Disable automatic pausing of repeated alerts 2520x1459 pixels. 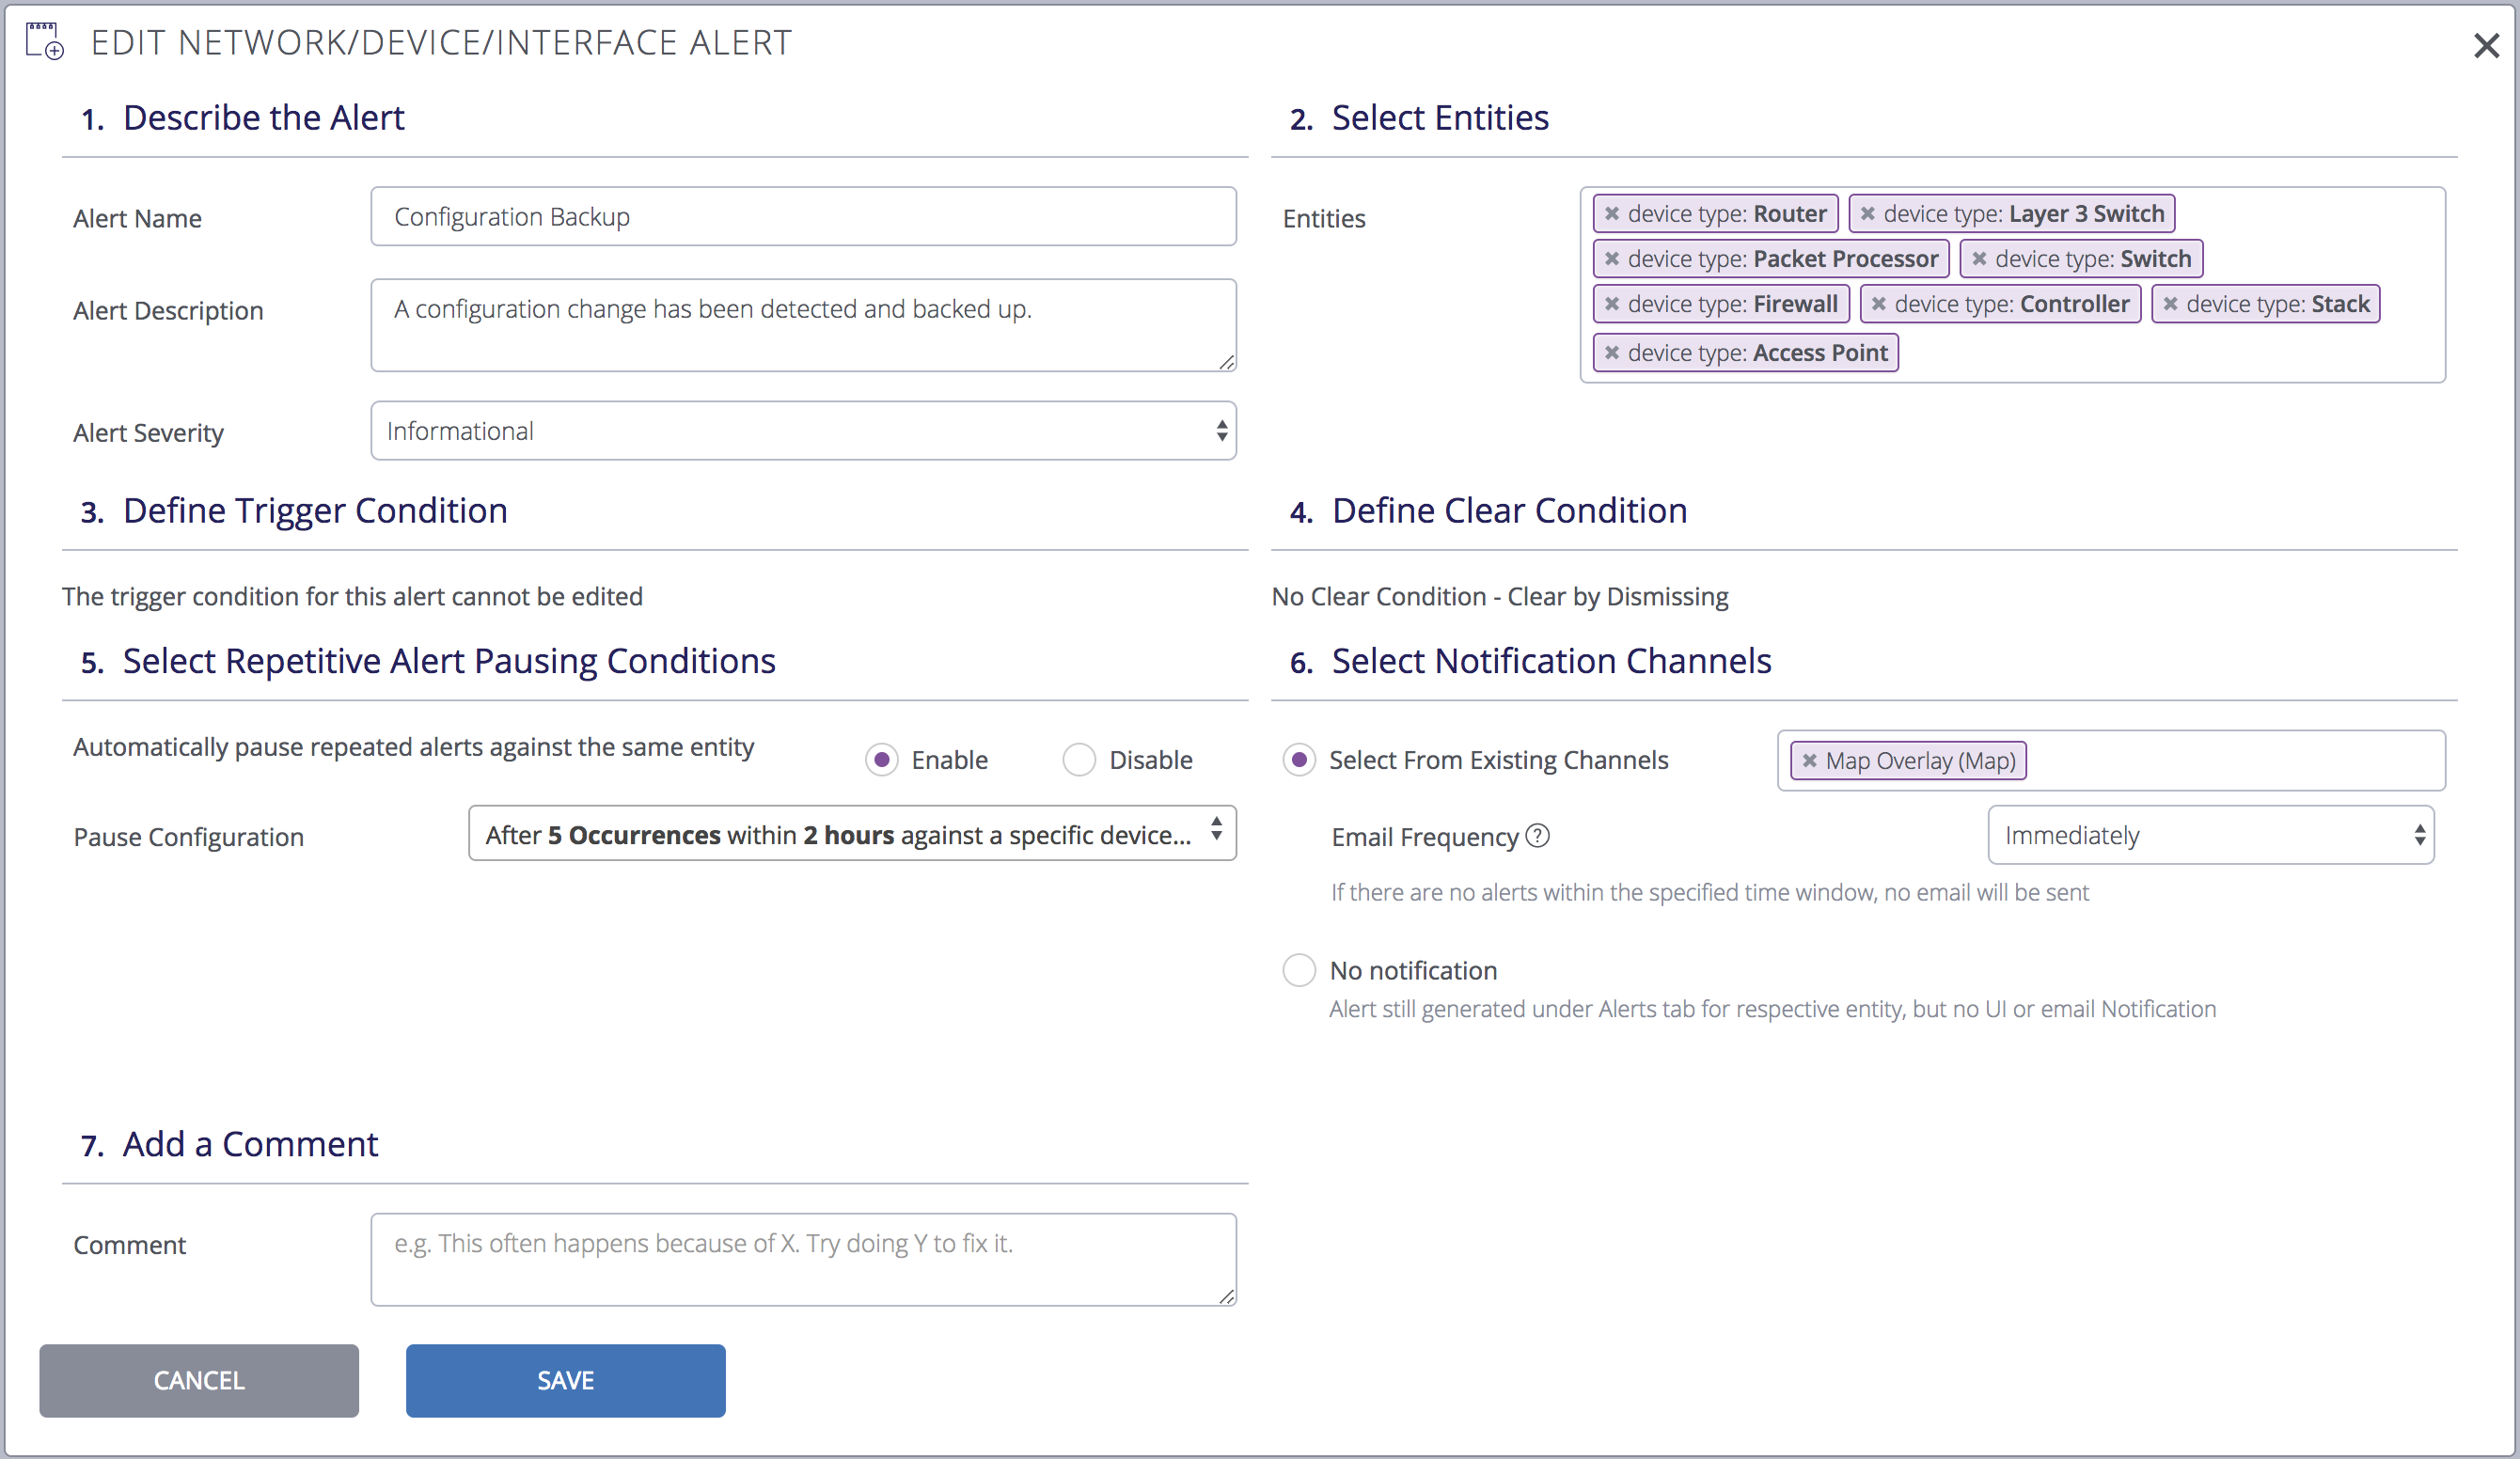point(1079,760)
